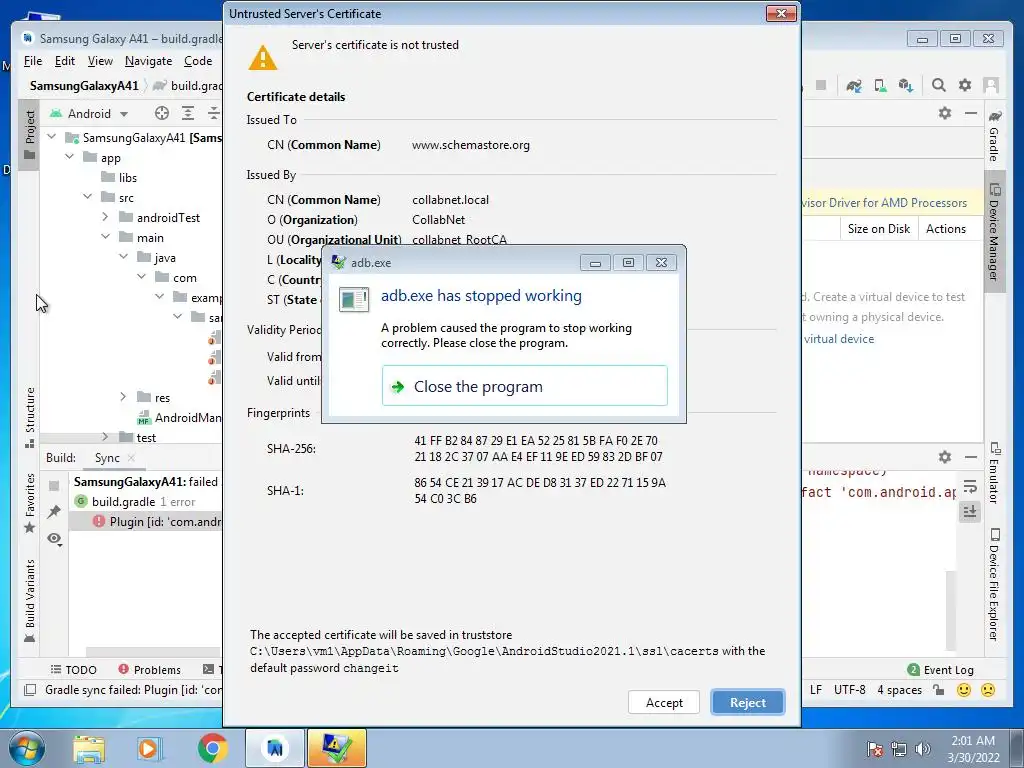Open the Device File Explorer side tab
Image resolution: width=1024 pixels, height=768 pixels.
[x=994, y=584]
